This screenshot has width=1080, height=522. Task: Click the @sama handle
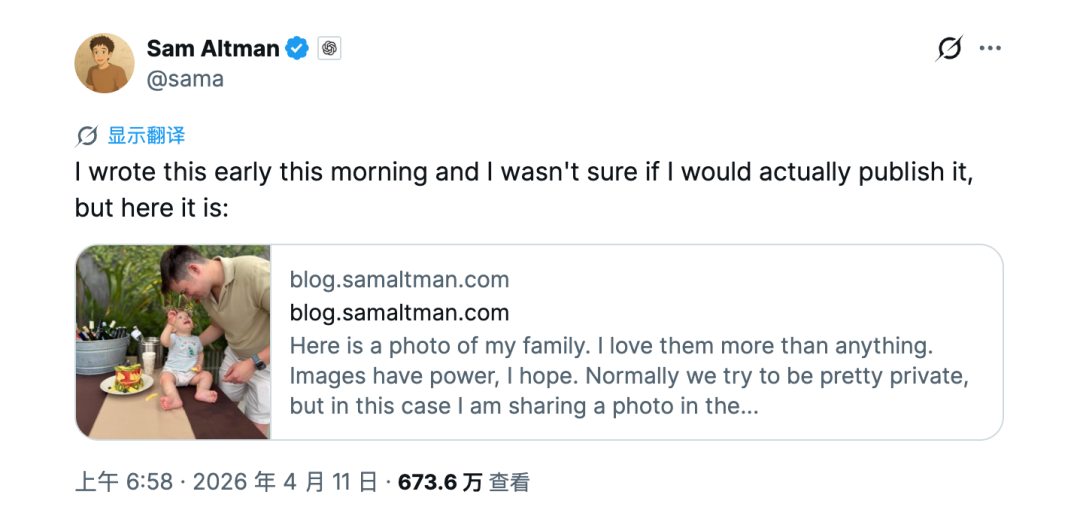185,80
